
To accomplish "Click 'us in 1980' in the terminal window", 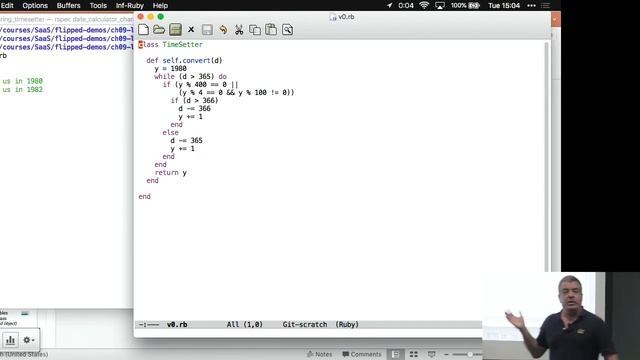I will point(22,81).
